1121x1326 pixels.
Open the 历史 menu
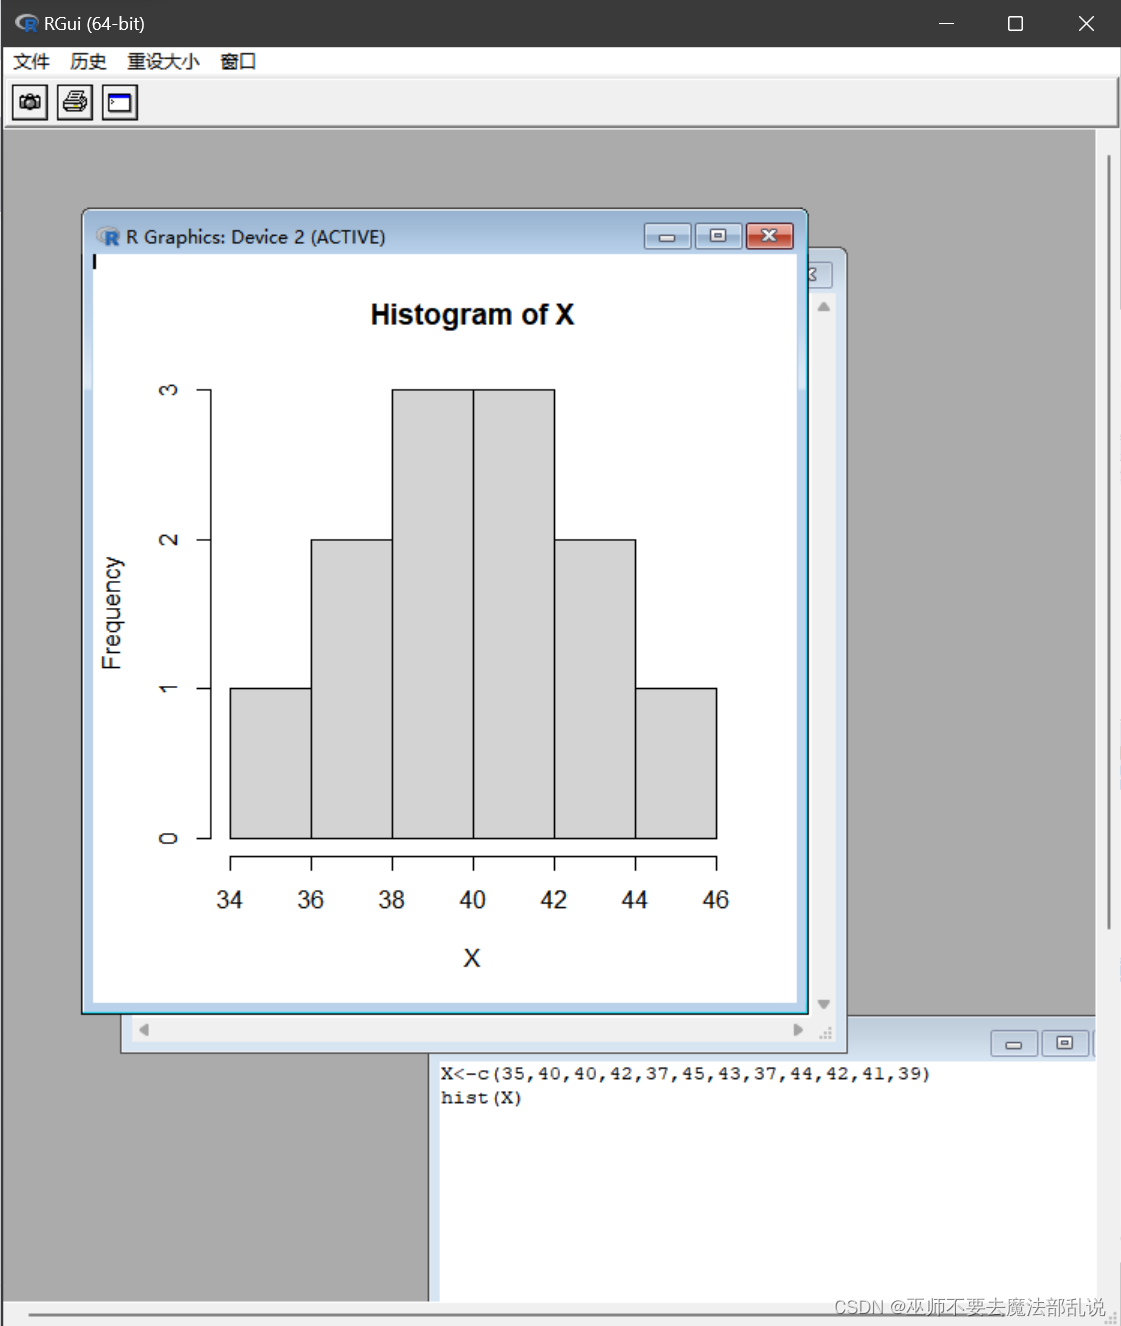point(88,61)
